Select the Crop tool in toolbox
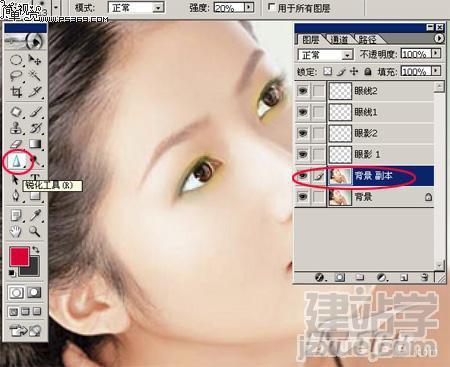The height and width of the screenshot is (367, 450). [16, 91]
